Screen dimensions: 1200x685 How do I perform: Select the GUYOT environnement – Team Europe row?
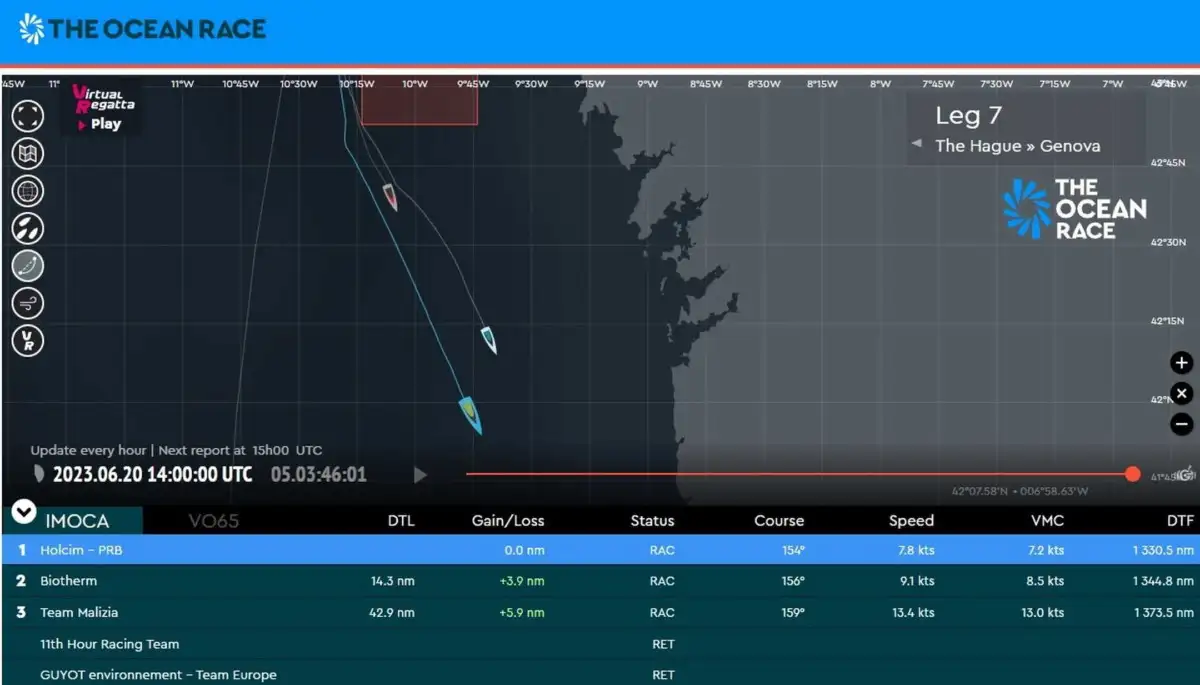coord(600,674)
